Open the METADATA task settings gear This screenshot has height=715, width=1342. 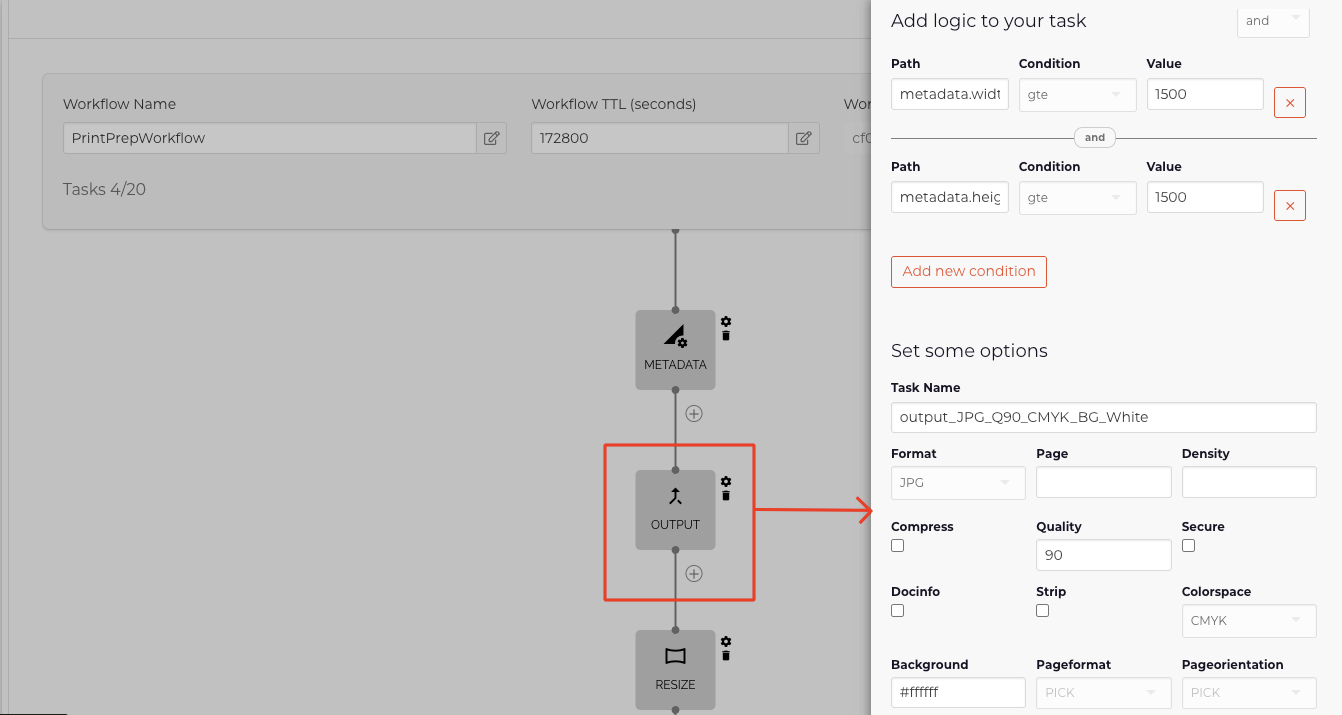click(725, 322)
